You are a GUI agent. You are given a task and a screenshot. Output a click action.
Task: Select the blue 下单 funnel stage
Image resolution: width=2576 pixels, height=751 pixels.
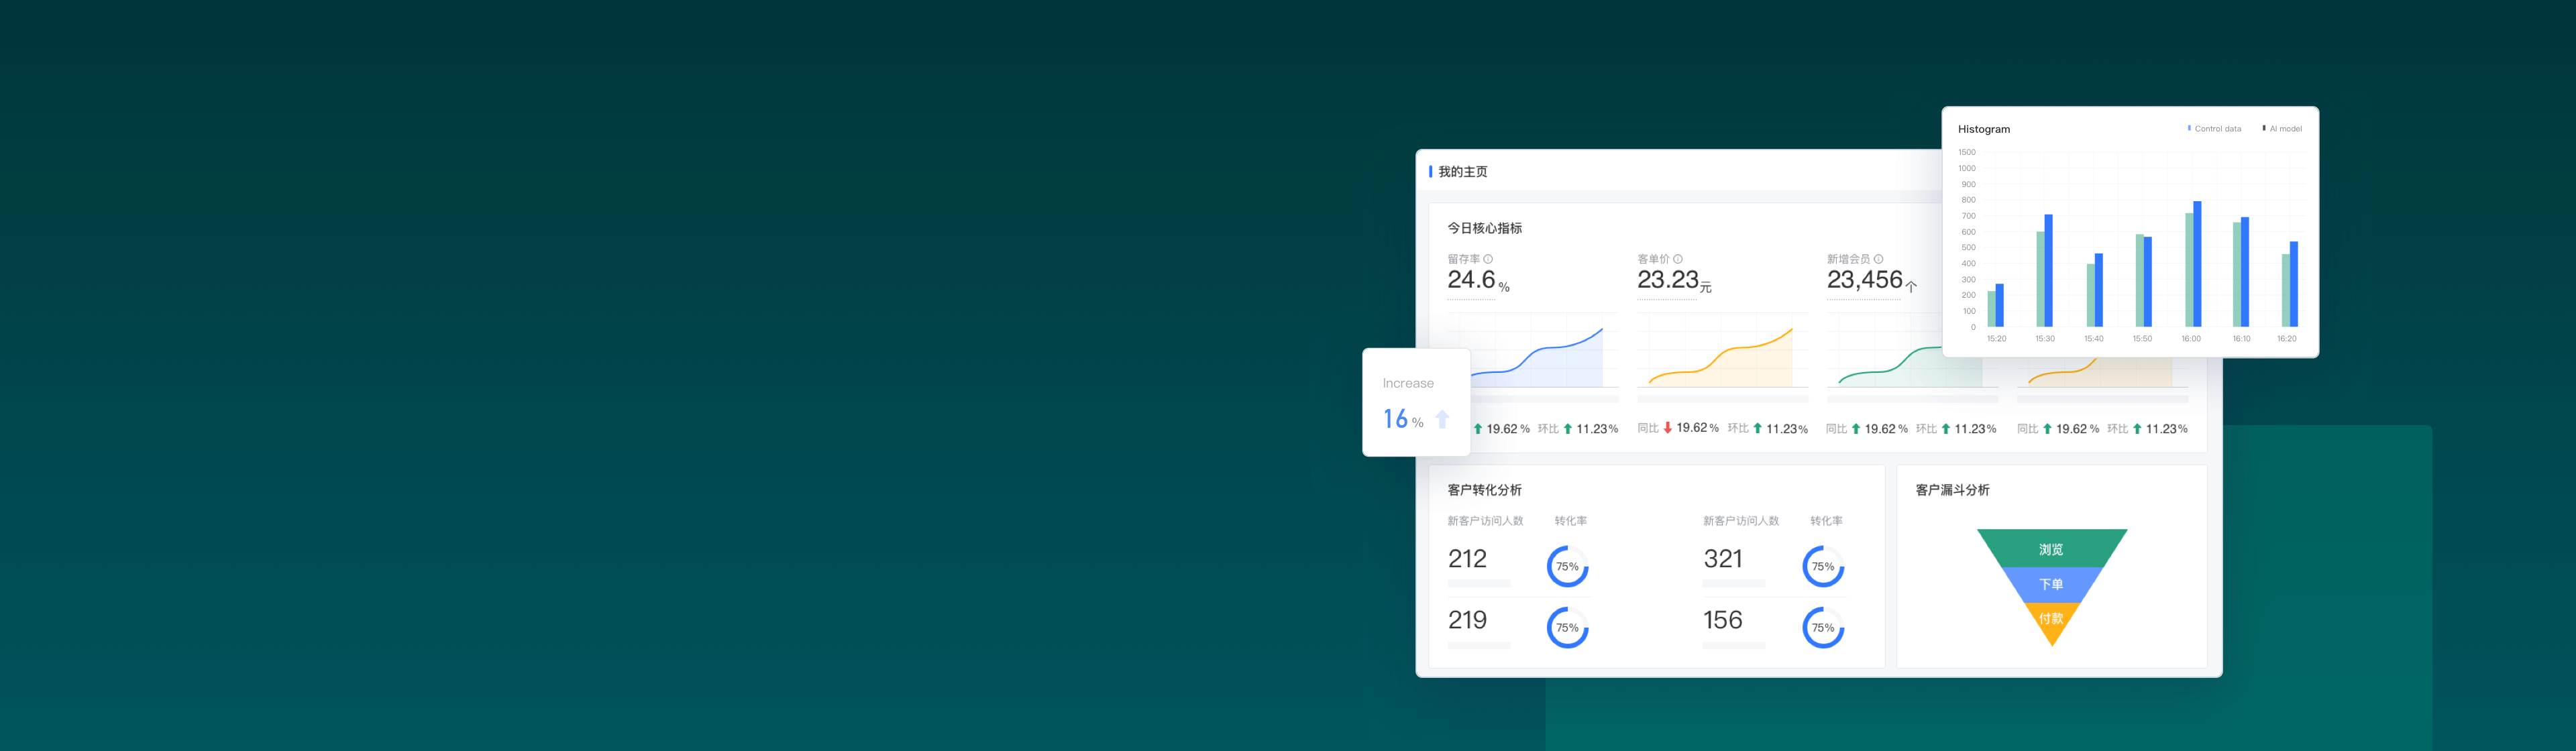2052,584
